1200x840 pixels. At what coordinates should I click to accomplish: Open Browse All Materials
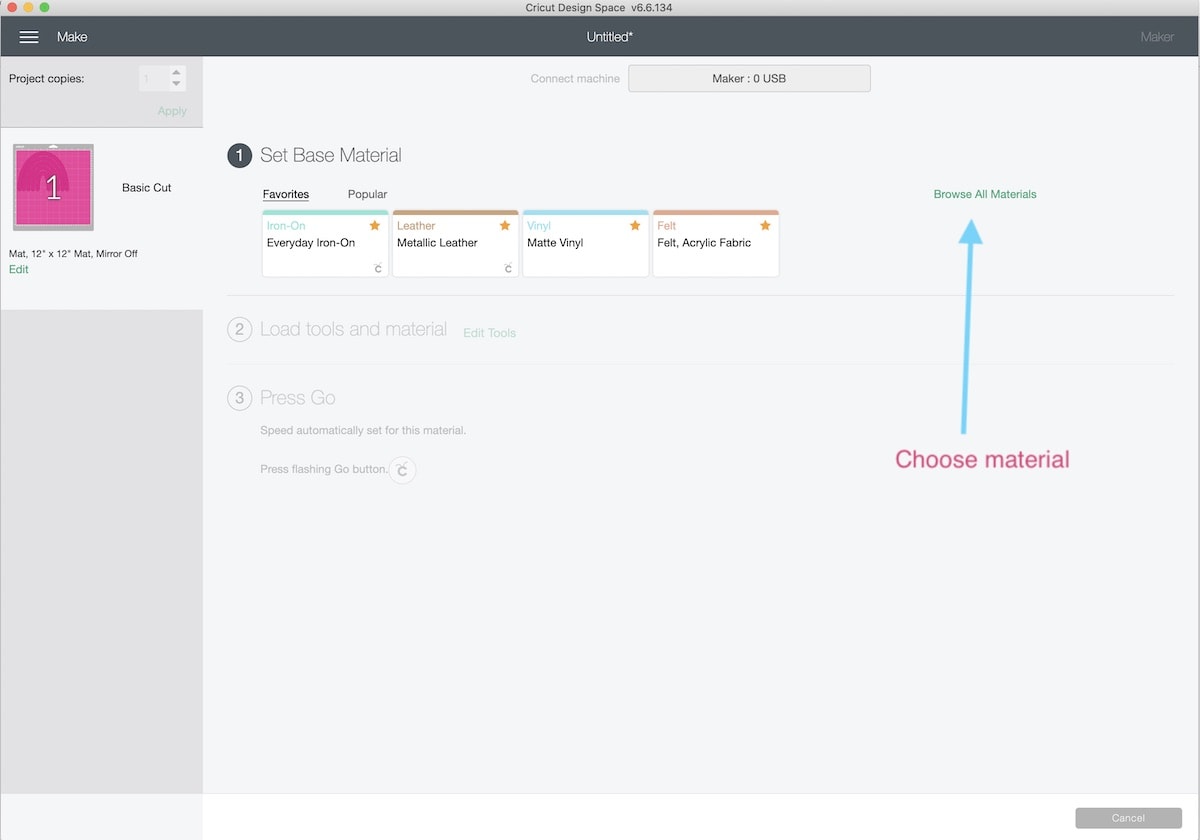[985, 194]
